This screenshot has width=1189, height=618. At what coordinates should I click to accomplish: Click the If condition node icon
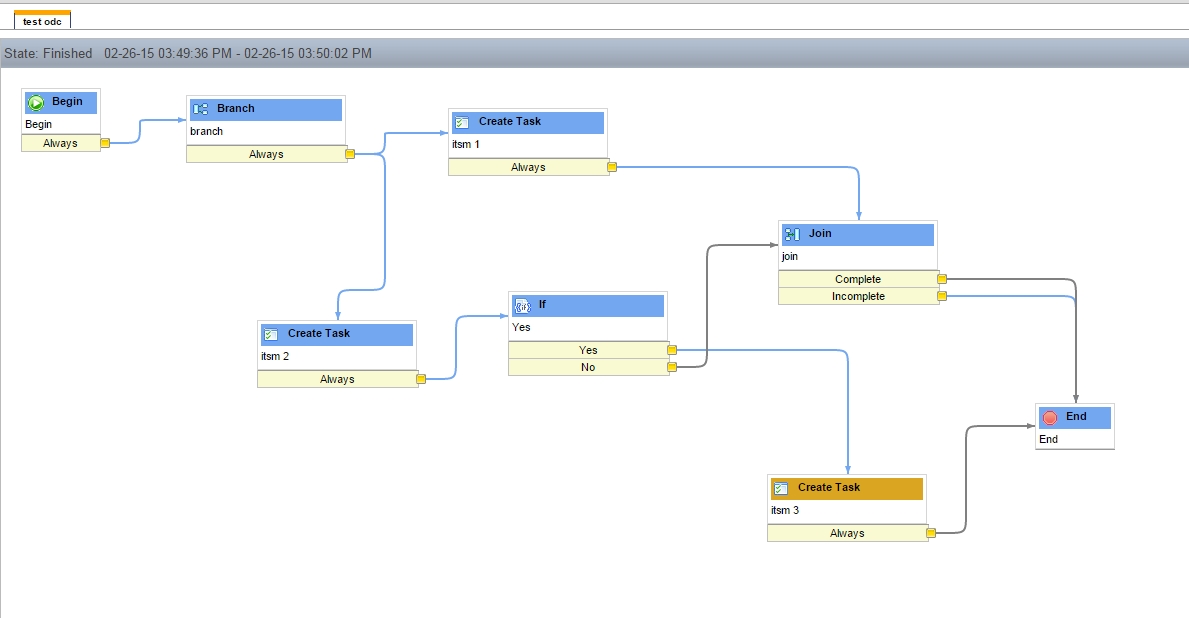point(521,305)
